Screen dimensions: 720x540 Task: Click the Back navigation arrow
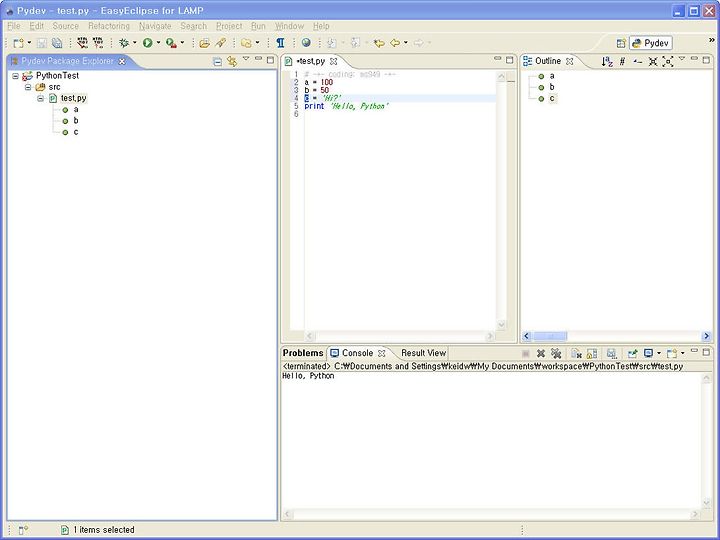(x=395, y=43)
